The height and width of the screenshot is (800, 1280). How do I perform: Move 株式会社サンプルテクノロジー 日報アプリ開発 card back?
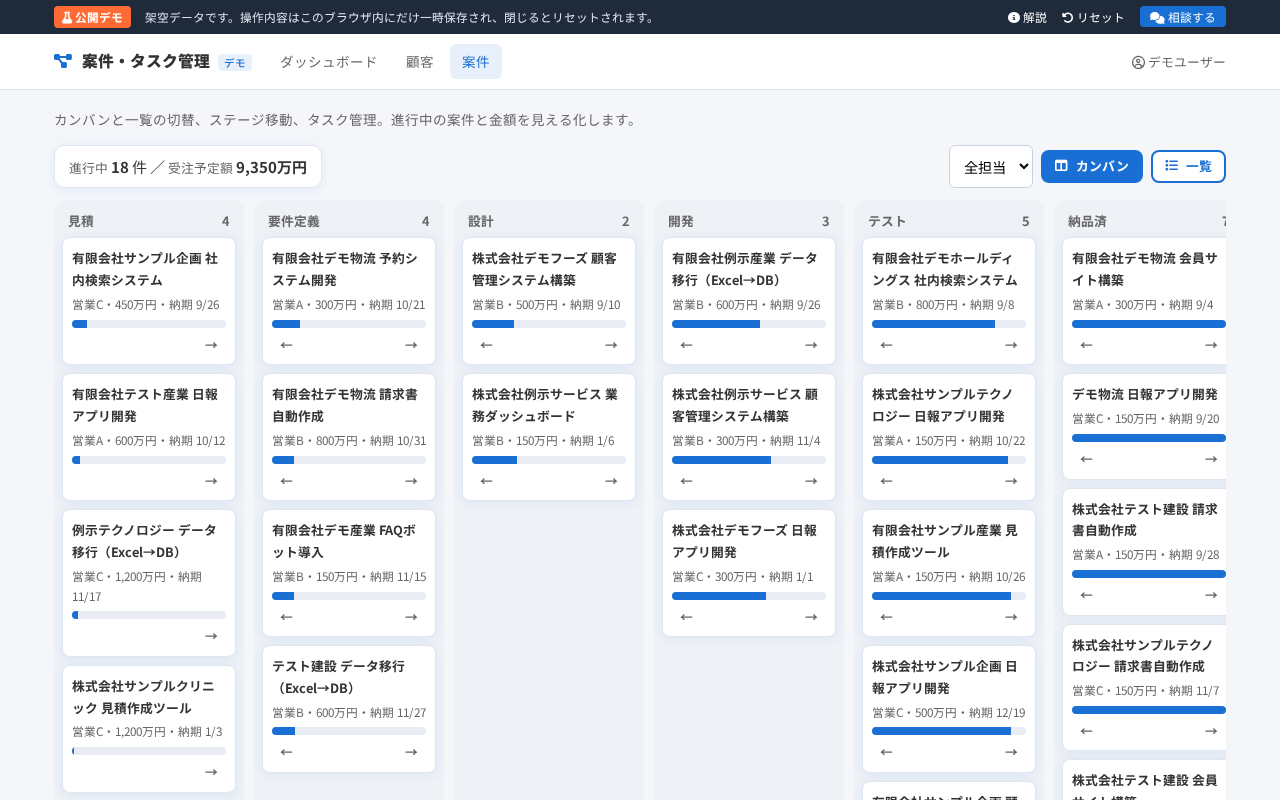pyautogui.click(x=887, y=481)
